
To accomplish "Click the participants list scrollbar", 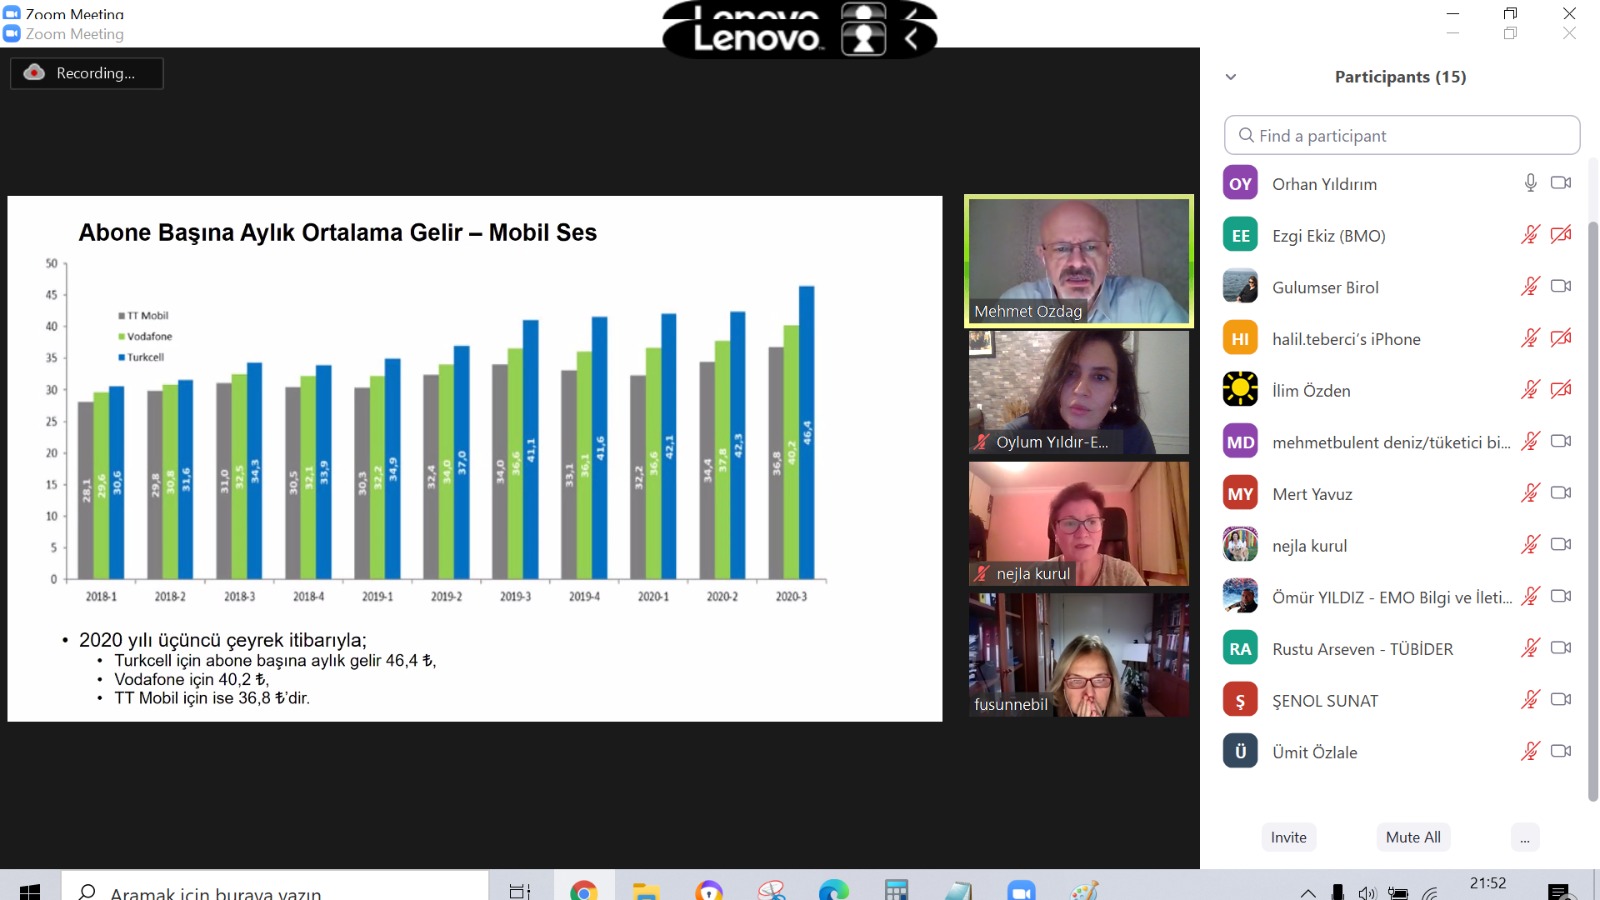I will (1593, 510).
